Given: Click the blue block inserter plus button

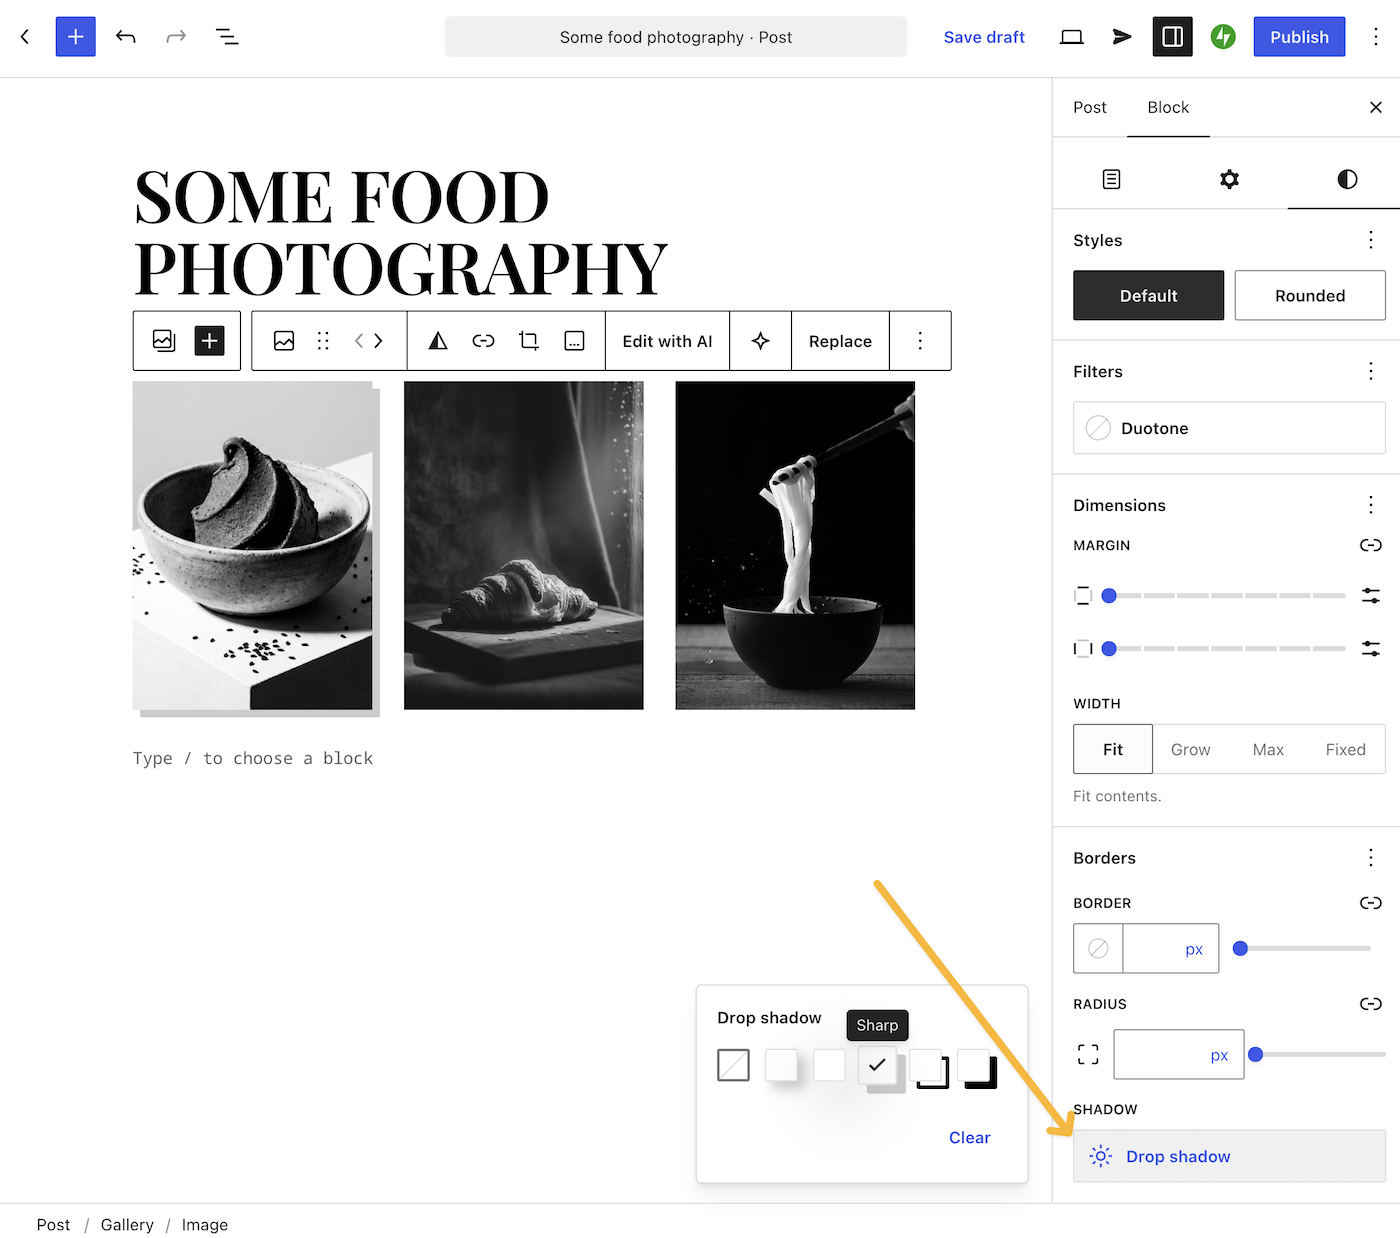Looking at the screenshot, I should 75,37.
